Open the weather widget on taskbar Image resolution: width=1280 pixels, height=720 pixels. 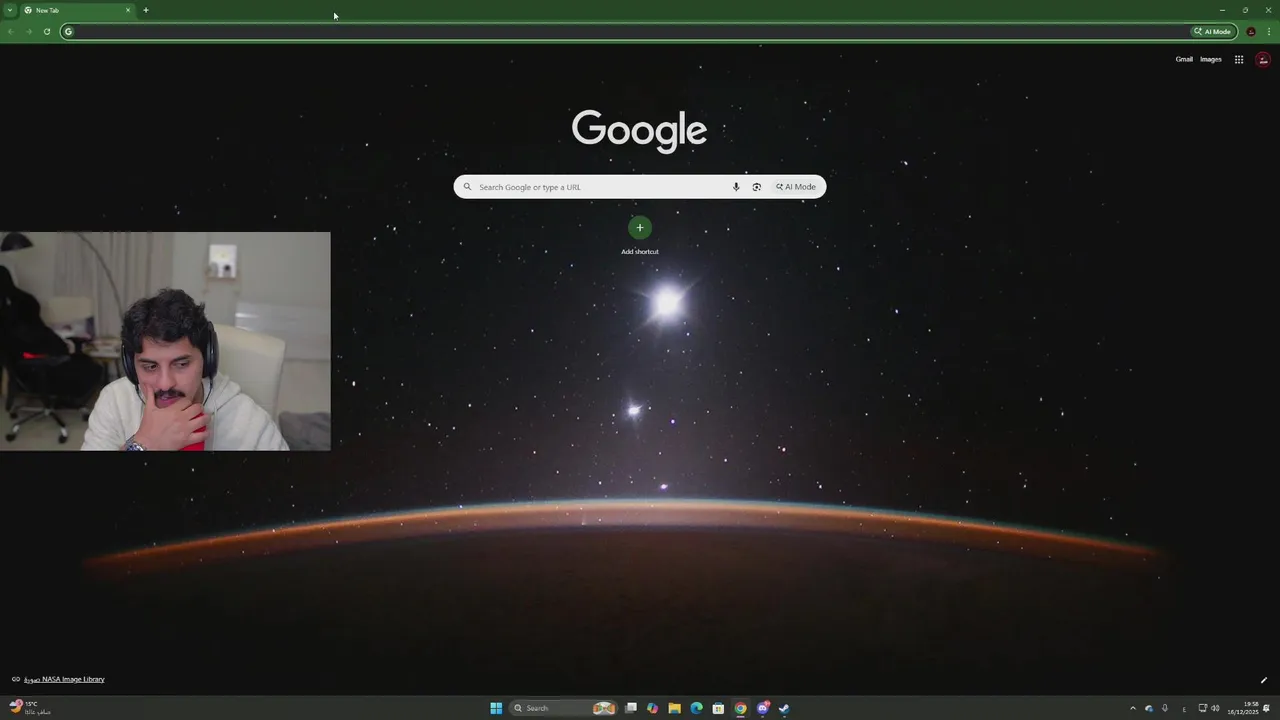tap(29, 708)
